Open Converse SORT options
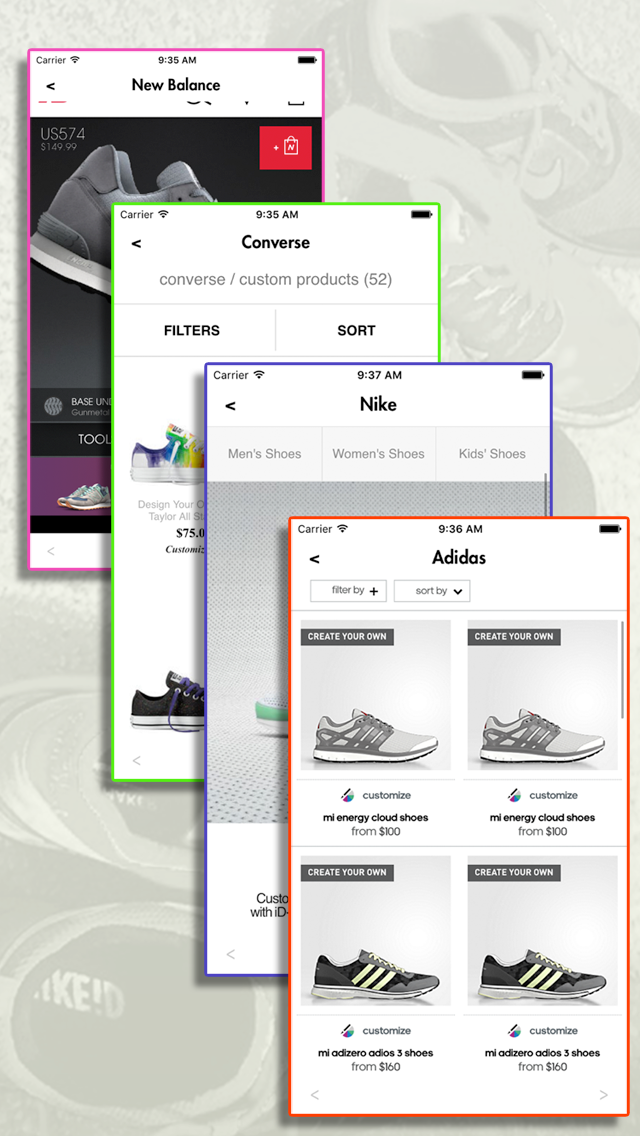640x1136 pixels. click(357, 330)
